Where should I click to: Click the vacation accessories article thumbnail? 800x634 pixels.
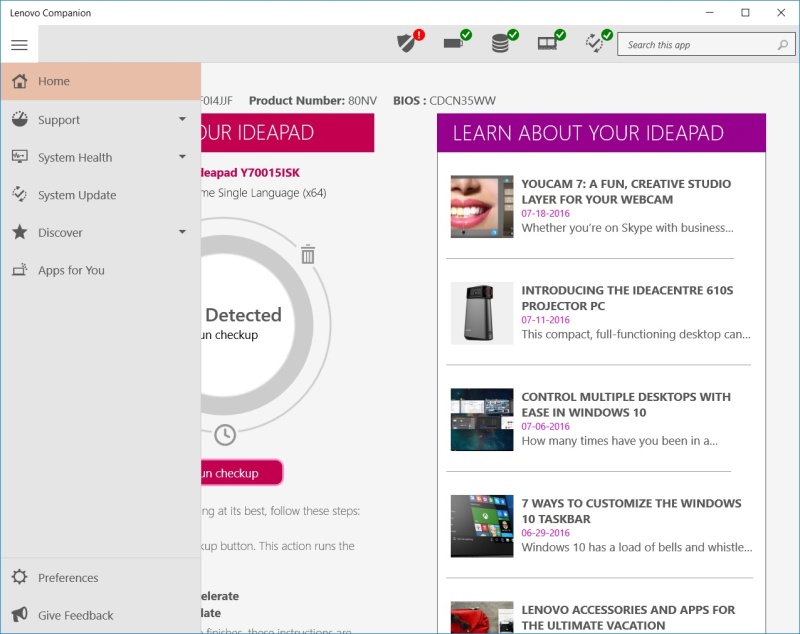(x=482, y=618)
